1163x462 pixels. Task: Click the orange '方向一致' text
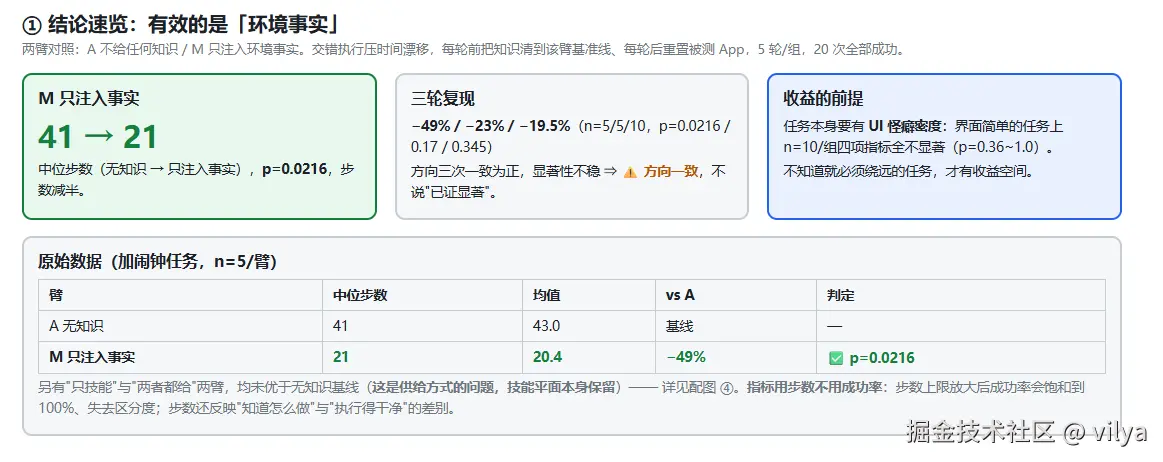[x=671, y=172]
